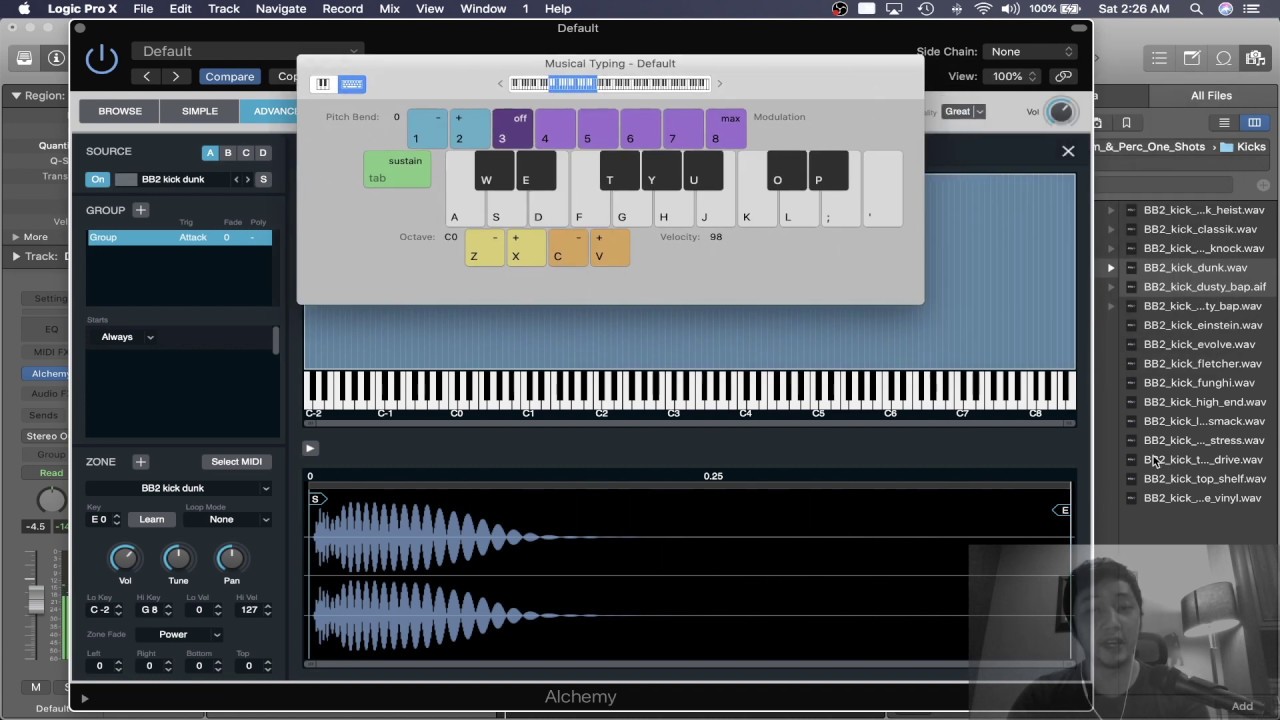Shift Musical Typing keyboard range left

pos(501,84)
